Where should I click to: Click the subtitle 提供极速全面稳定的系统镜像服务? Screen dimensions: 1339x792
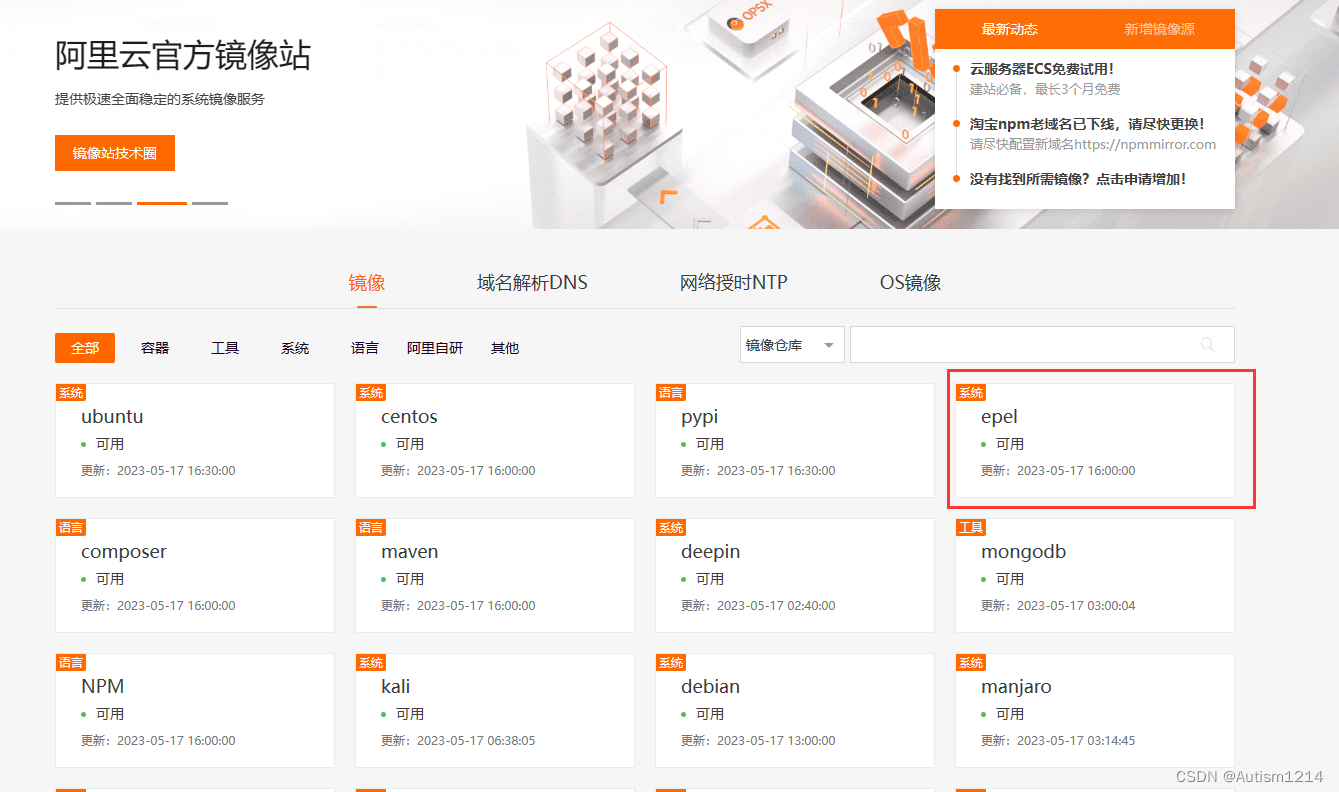(x=160, y=99)
